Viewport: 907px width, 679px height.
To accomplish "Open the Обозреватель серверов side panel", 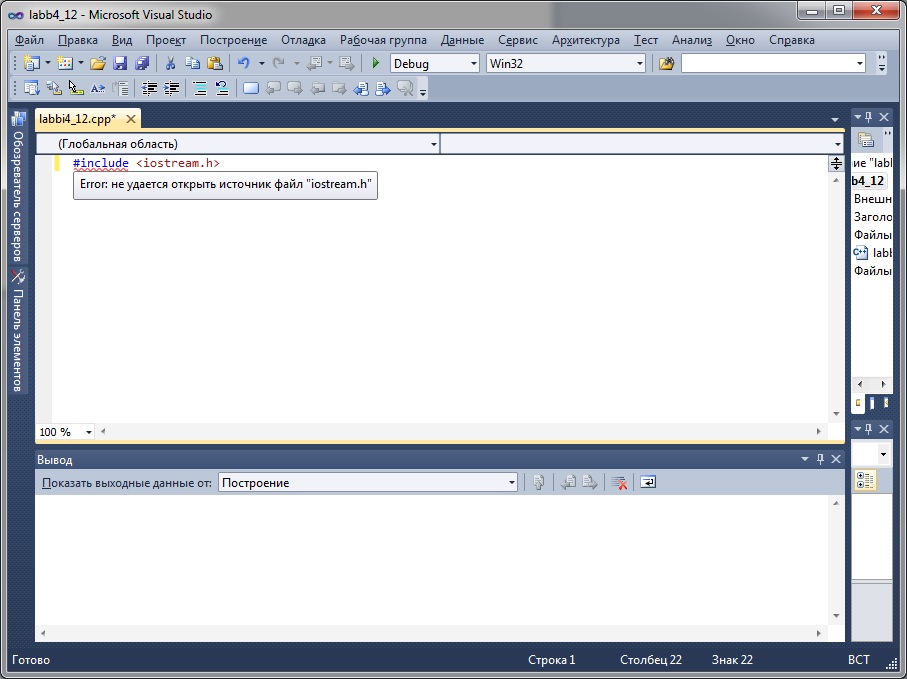I will coord(18,195).
